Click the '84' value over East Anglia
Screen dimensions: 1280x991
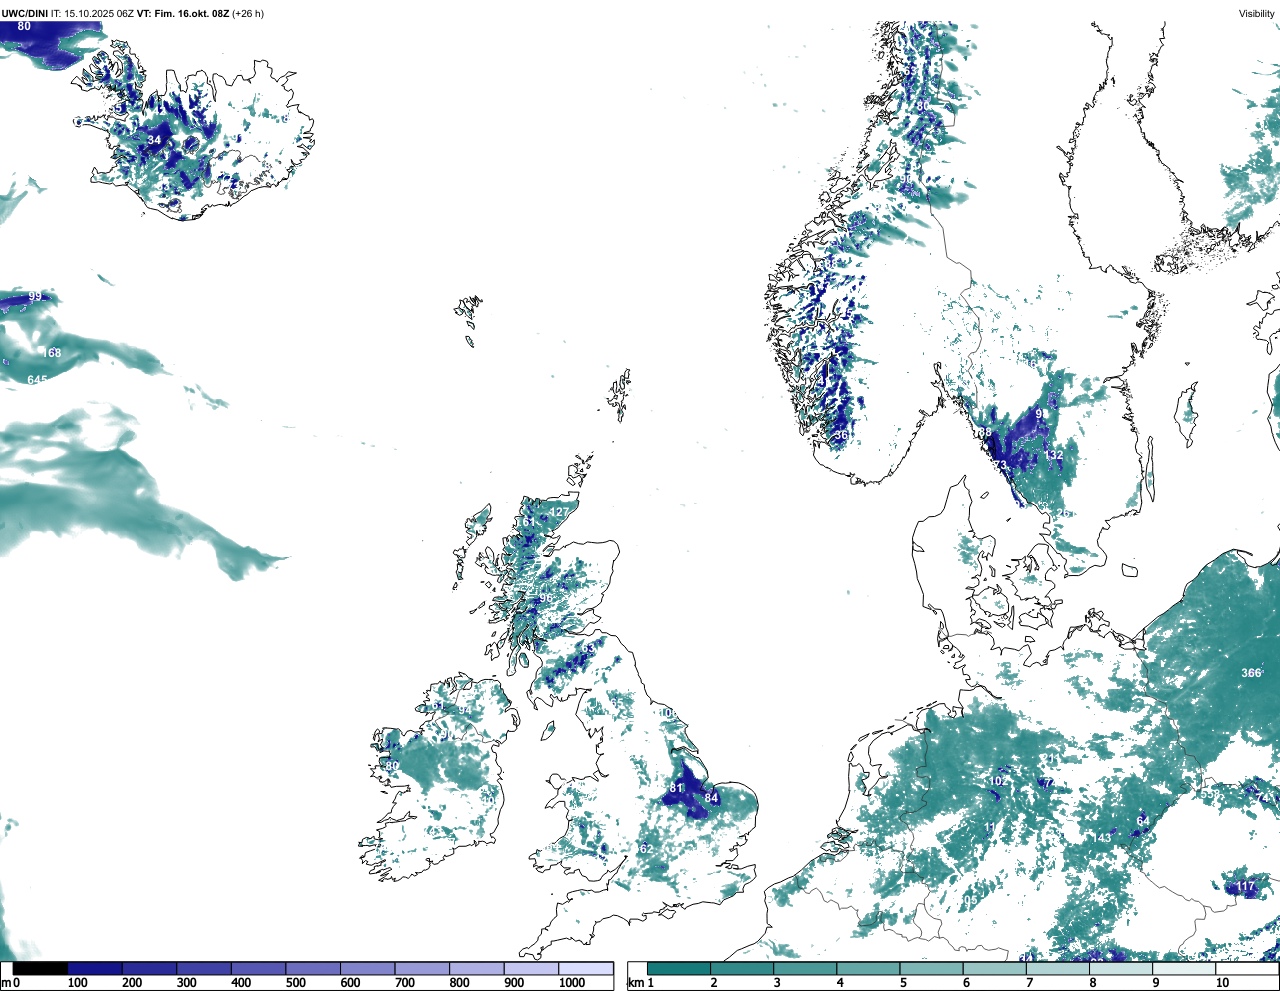pyautogui.click(x=711, y=798)
